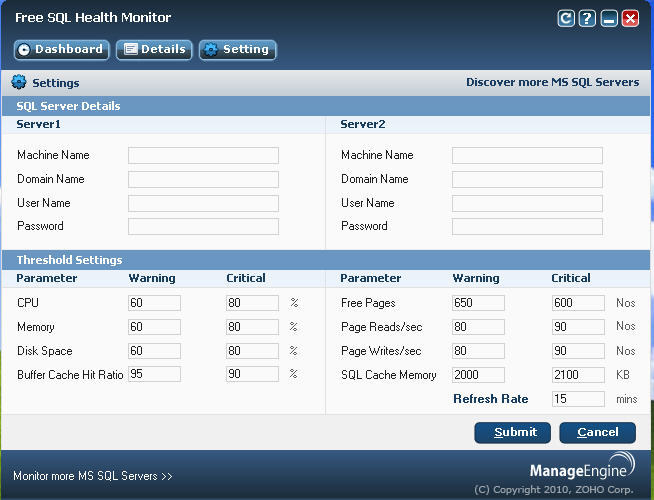
Task: Select Page Writes/sec critical field
Action: 578,351
